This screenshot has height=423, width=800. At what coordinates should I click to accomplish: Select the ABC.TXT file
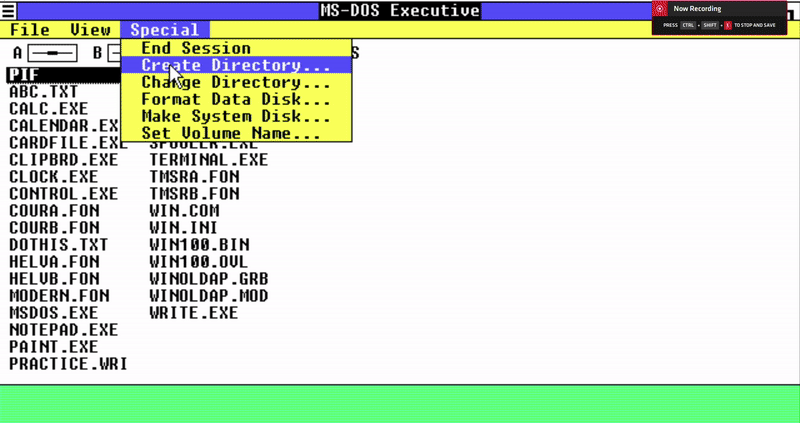[x=43, y=92]
